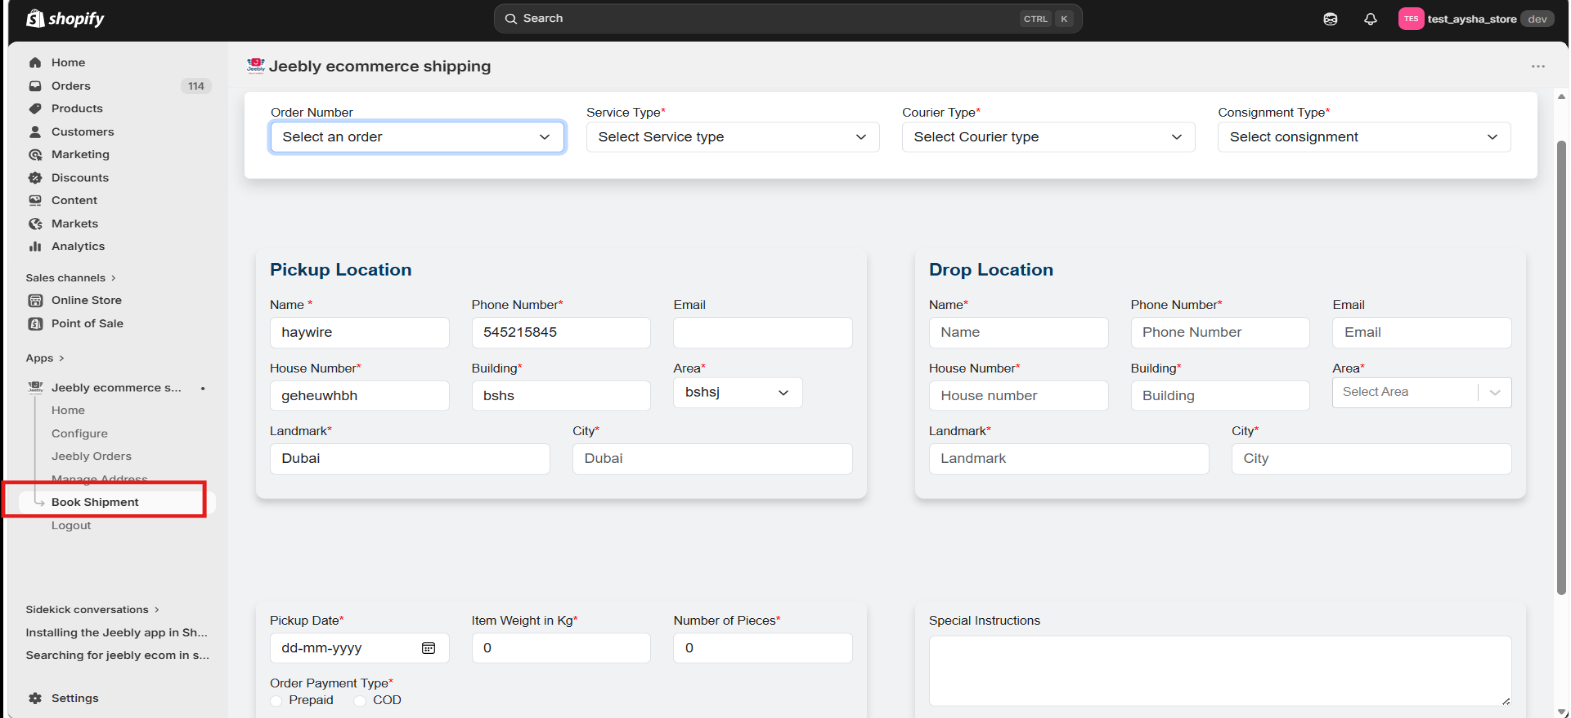Open the three-dot app options menu

click(x=1538, y=66)
